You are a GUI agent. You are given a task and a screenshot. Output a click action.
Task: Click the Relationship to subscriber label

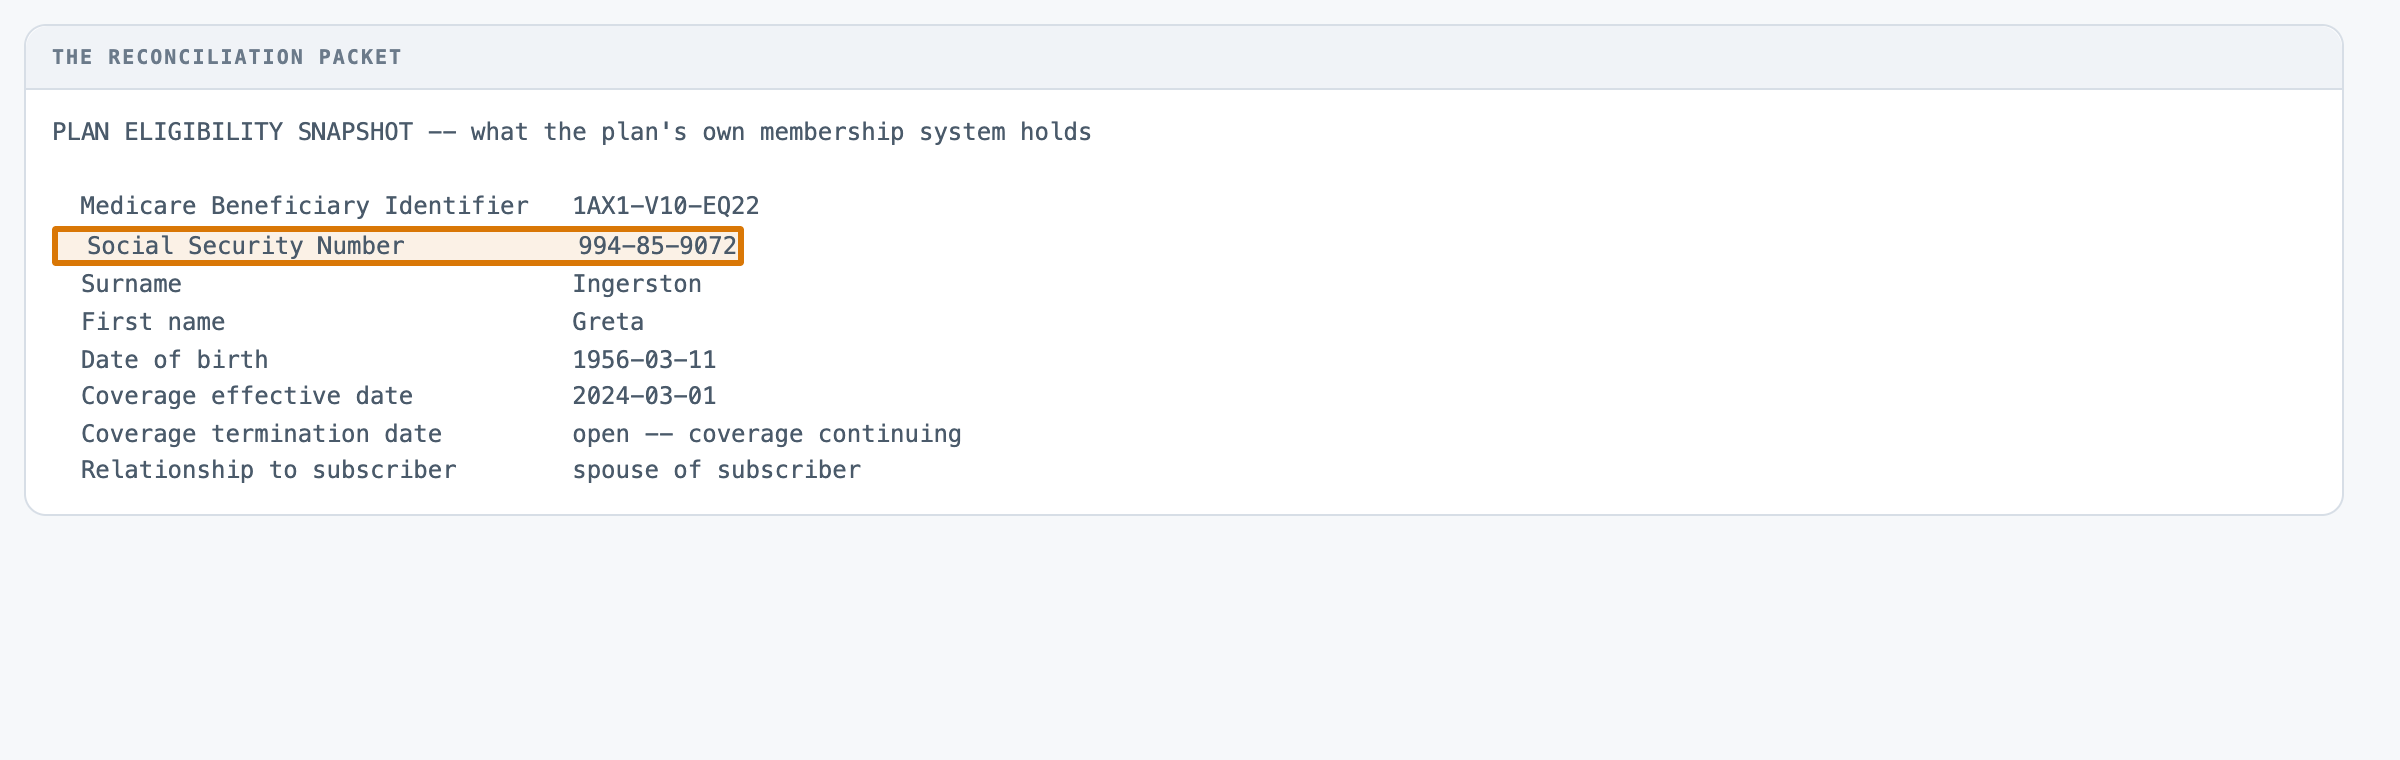pyautogui.click(x=269, y=470)
